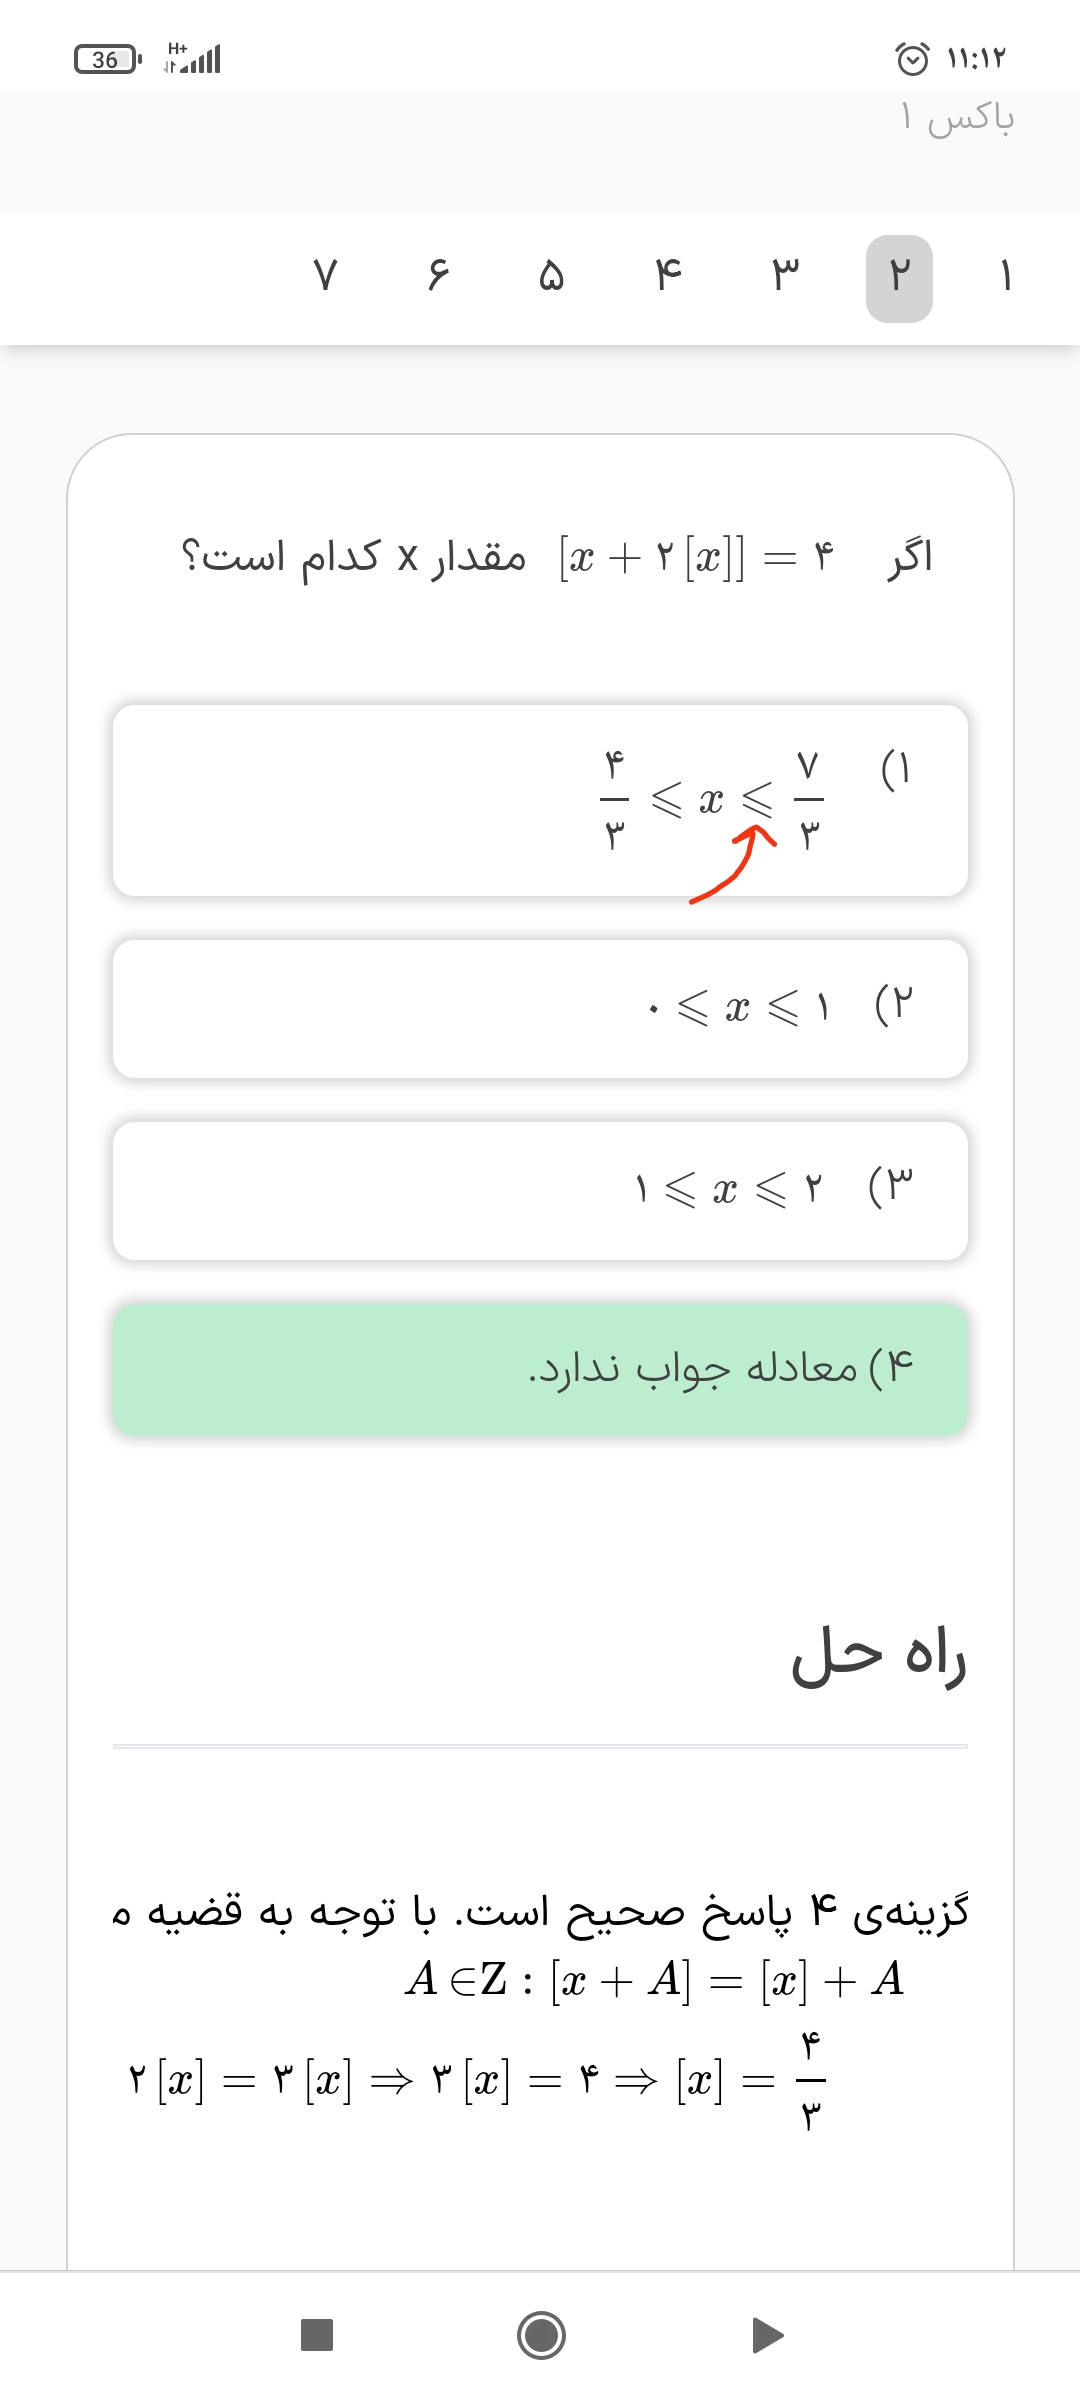Go to question number ۱ tab
Screen dimensions: 1080x2400
[1005, 277]
